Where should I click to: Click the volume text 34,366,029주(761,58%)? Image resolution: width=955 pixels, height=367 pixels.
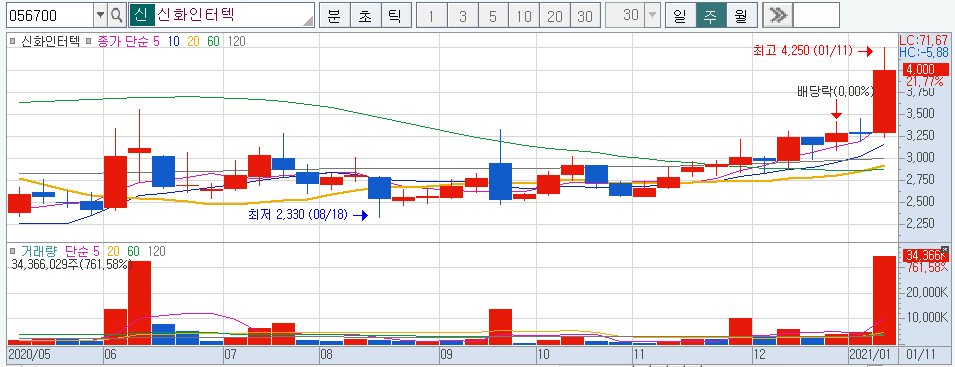point(72,264)
